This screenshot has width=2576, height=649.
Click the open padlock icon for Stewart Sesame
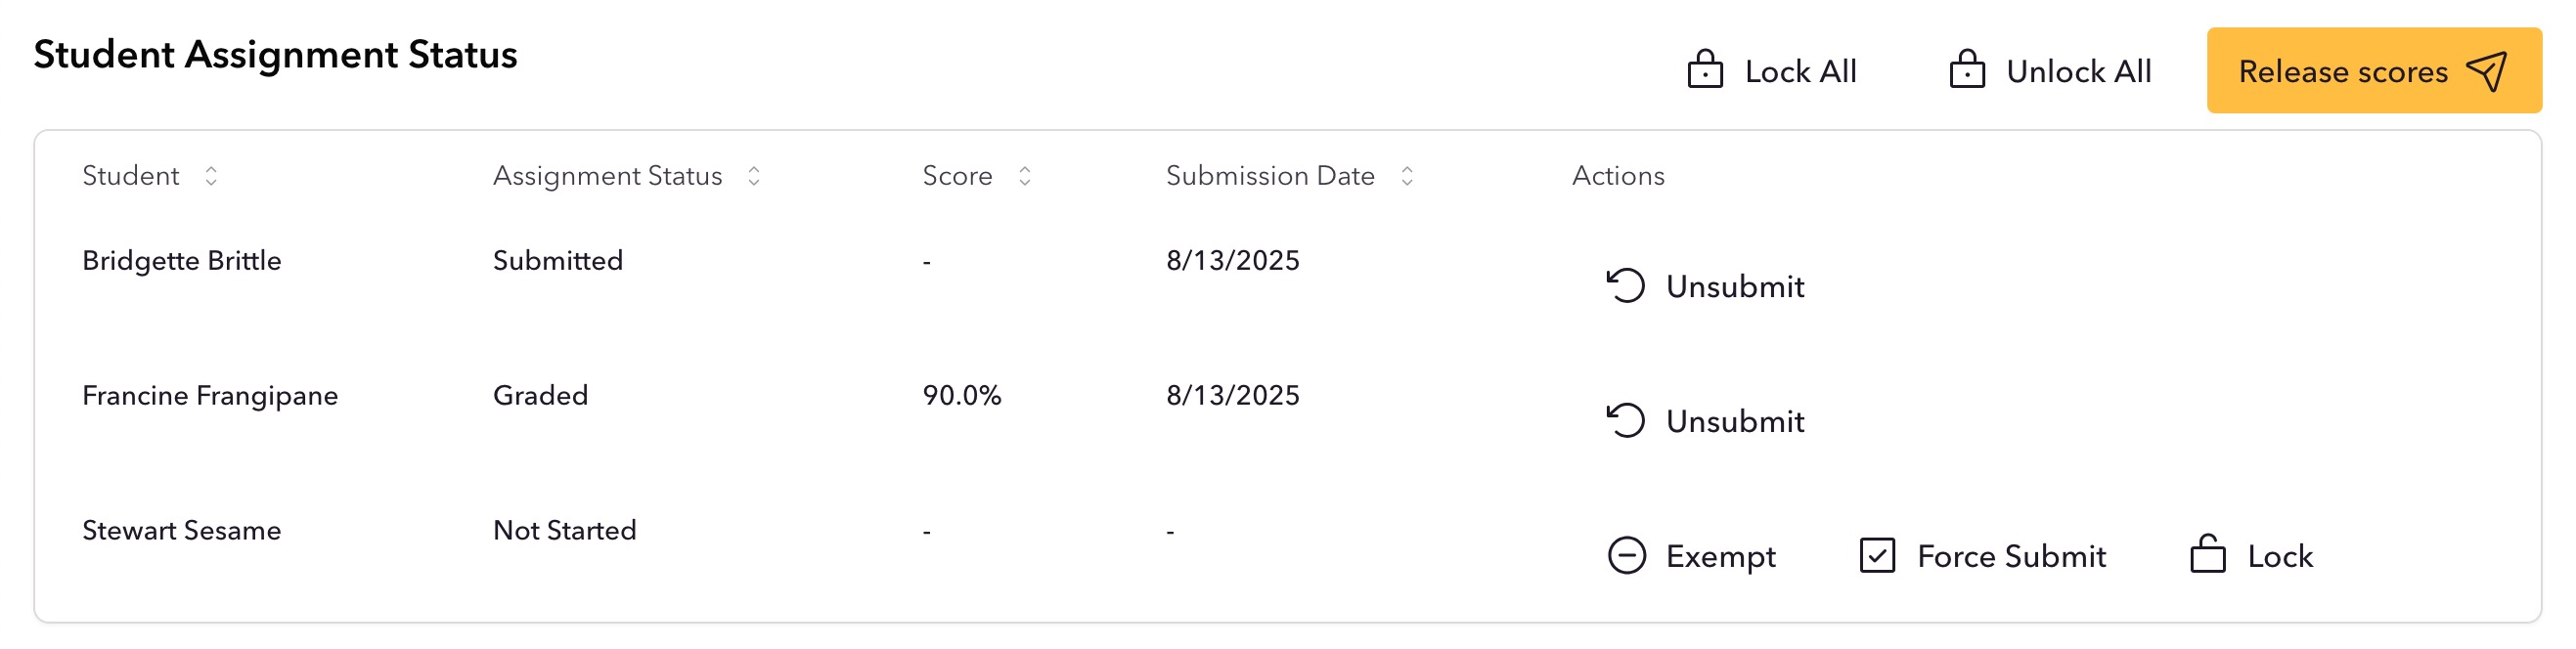(x=2208, y=554)
